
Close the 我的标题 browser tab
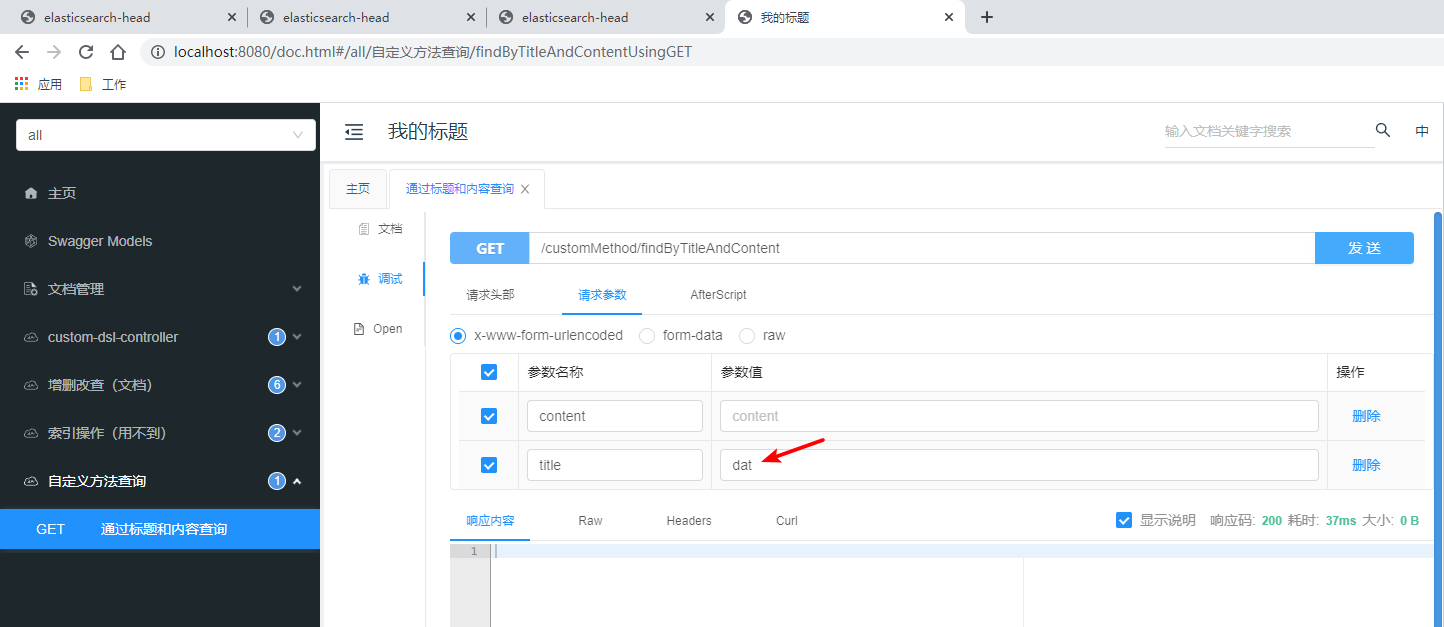point(948,17)
